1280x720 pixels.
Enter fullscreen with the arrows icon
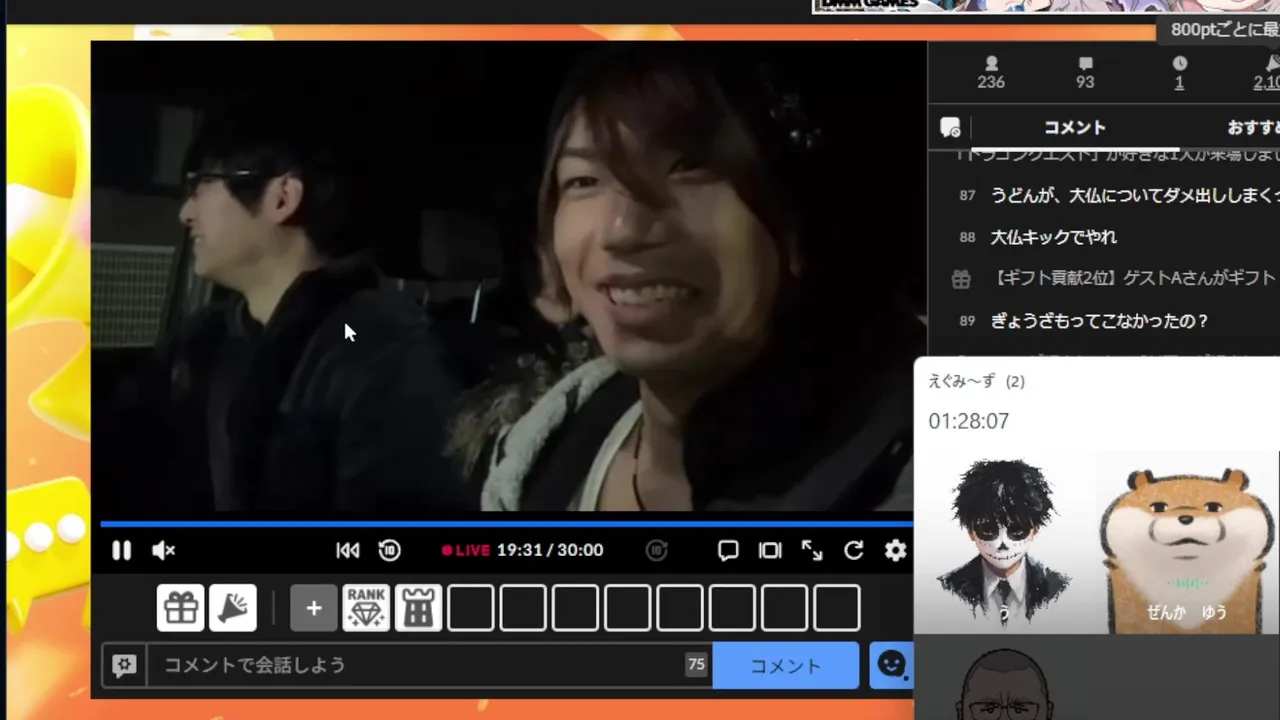[x=812, y=550]
